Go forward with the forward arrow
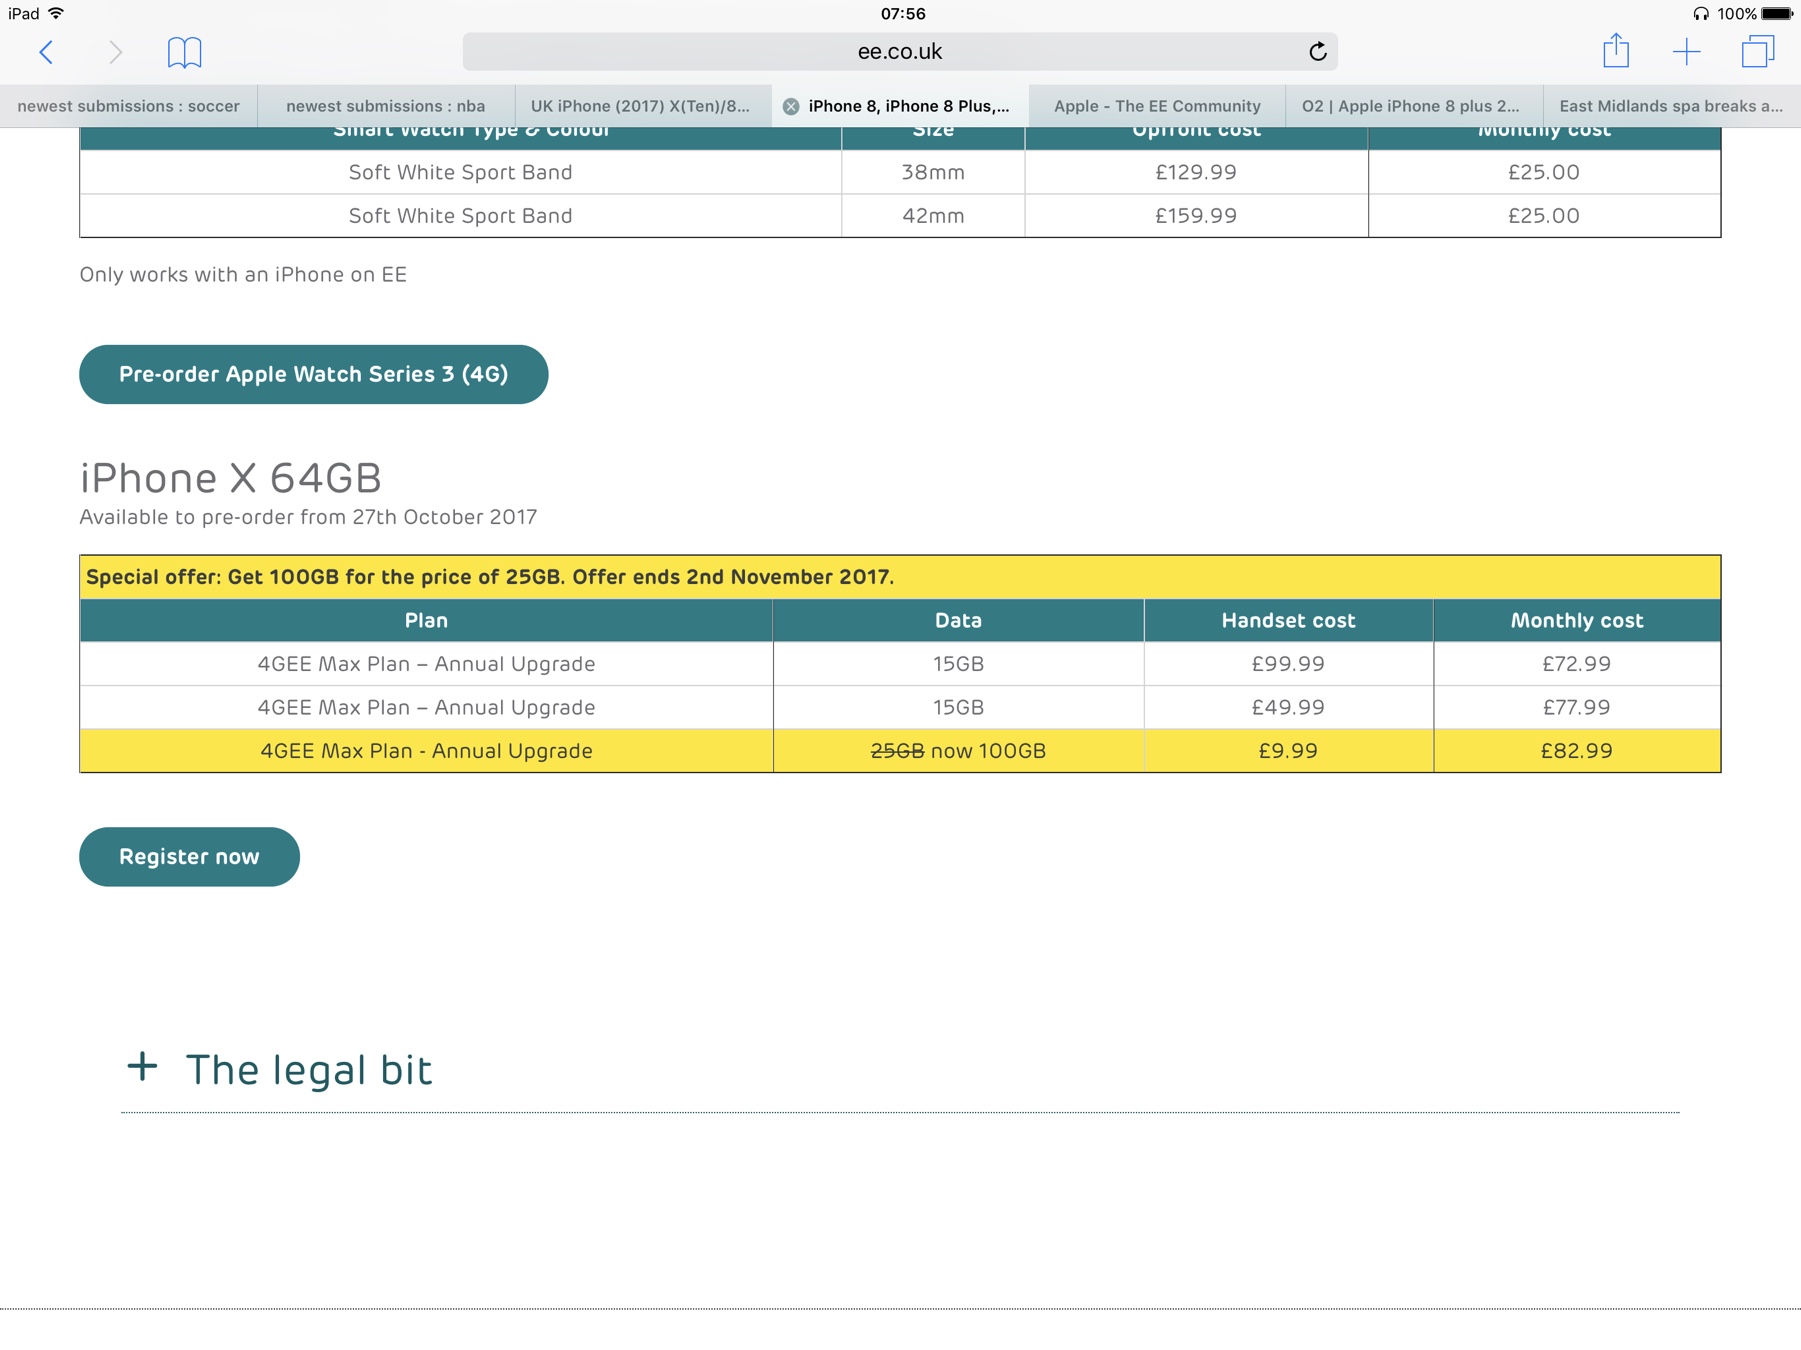 [116, 52]
